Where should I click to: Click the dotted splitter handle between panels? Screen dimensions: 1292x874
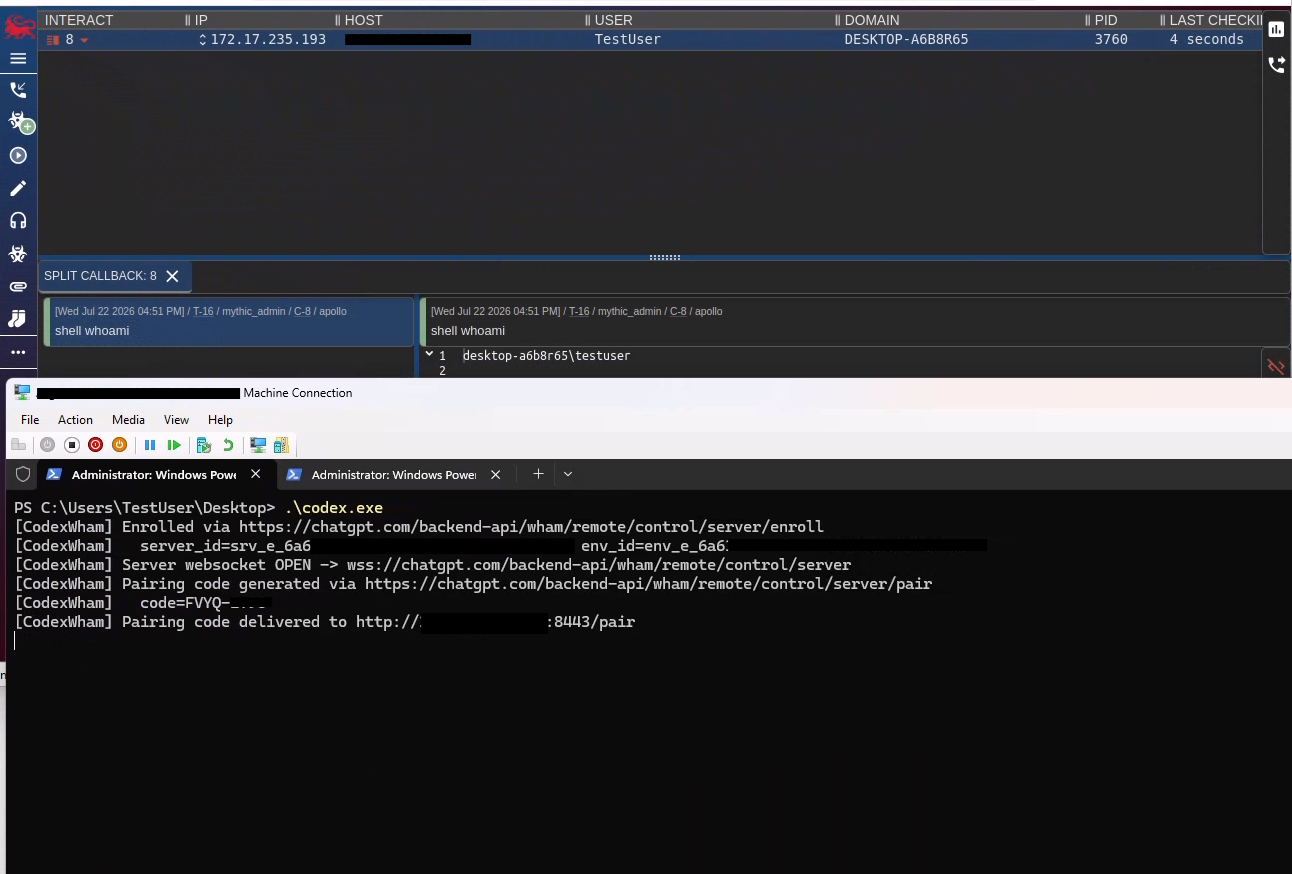[x=665, y=257]
